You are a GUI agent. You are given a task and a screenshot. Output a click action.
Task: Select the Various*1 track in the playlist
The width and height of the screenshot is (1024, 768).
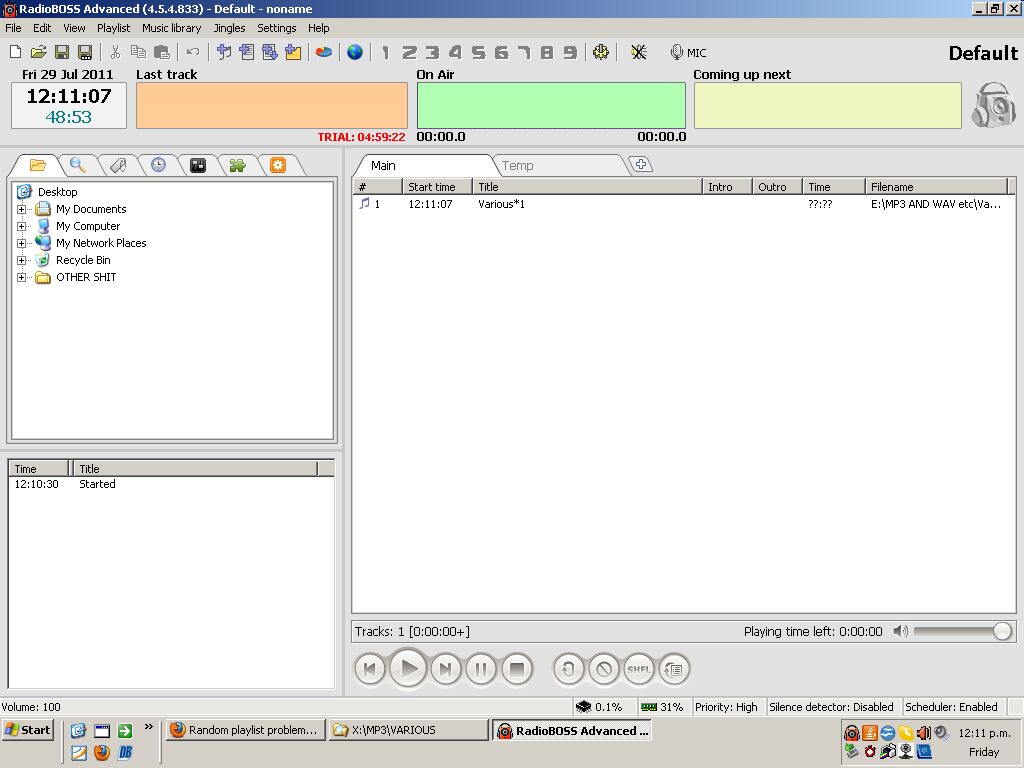click(683, 204)
